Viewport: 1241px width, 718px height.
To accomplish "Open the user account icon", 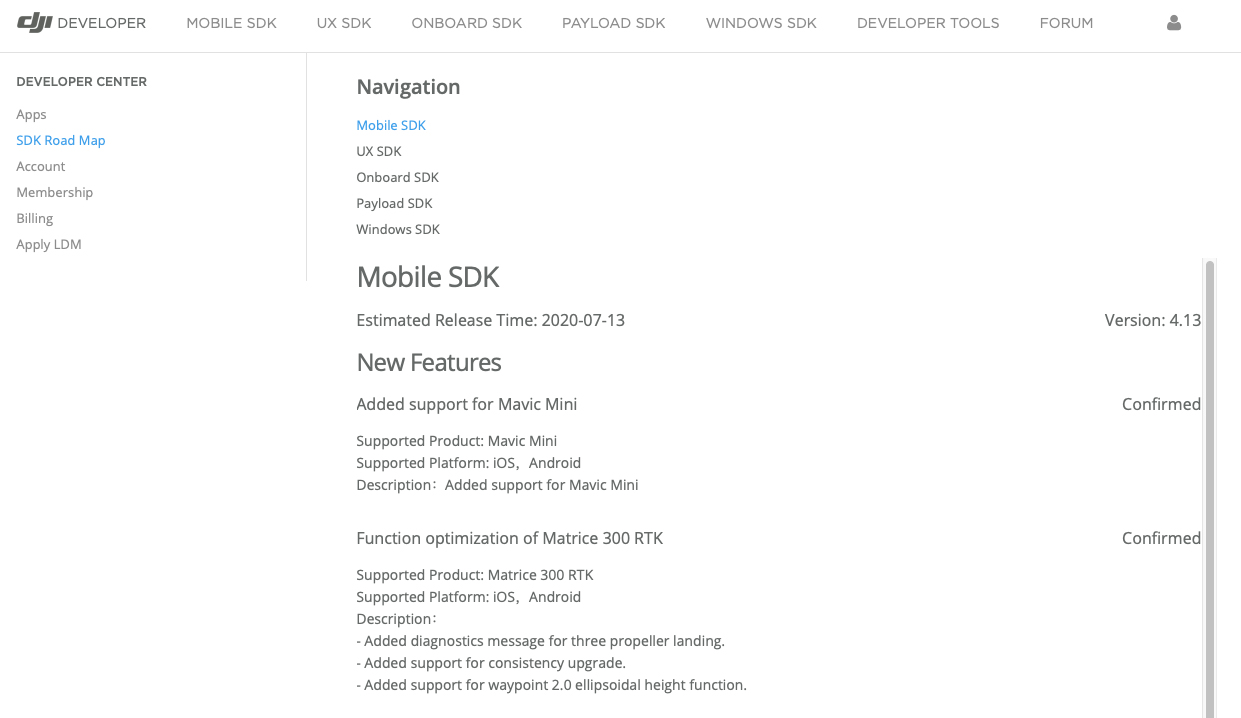I will [1174, 22].
